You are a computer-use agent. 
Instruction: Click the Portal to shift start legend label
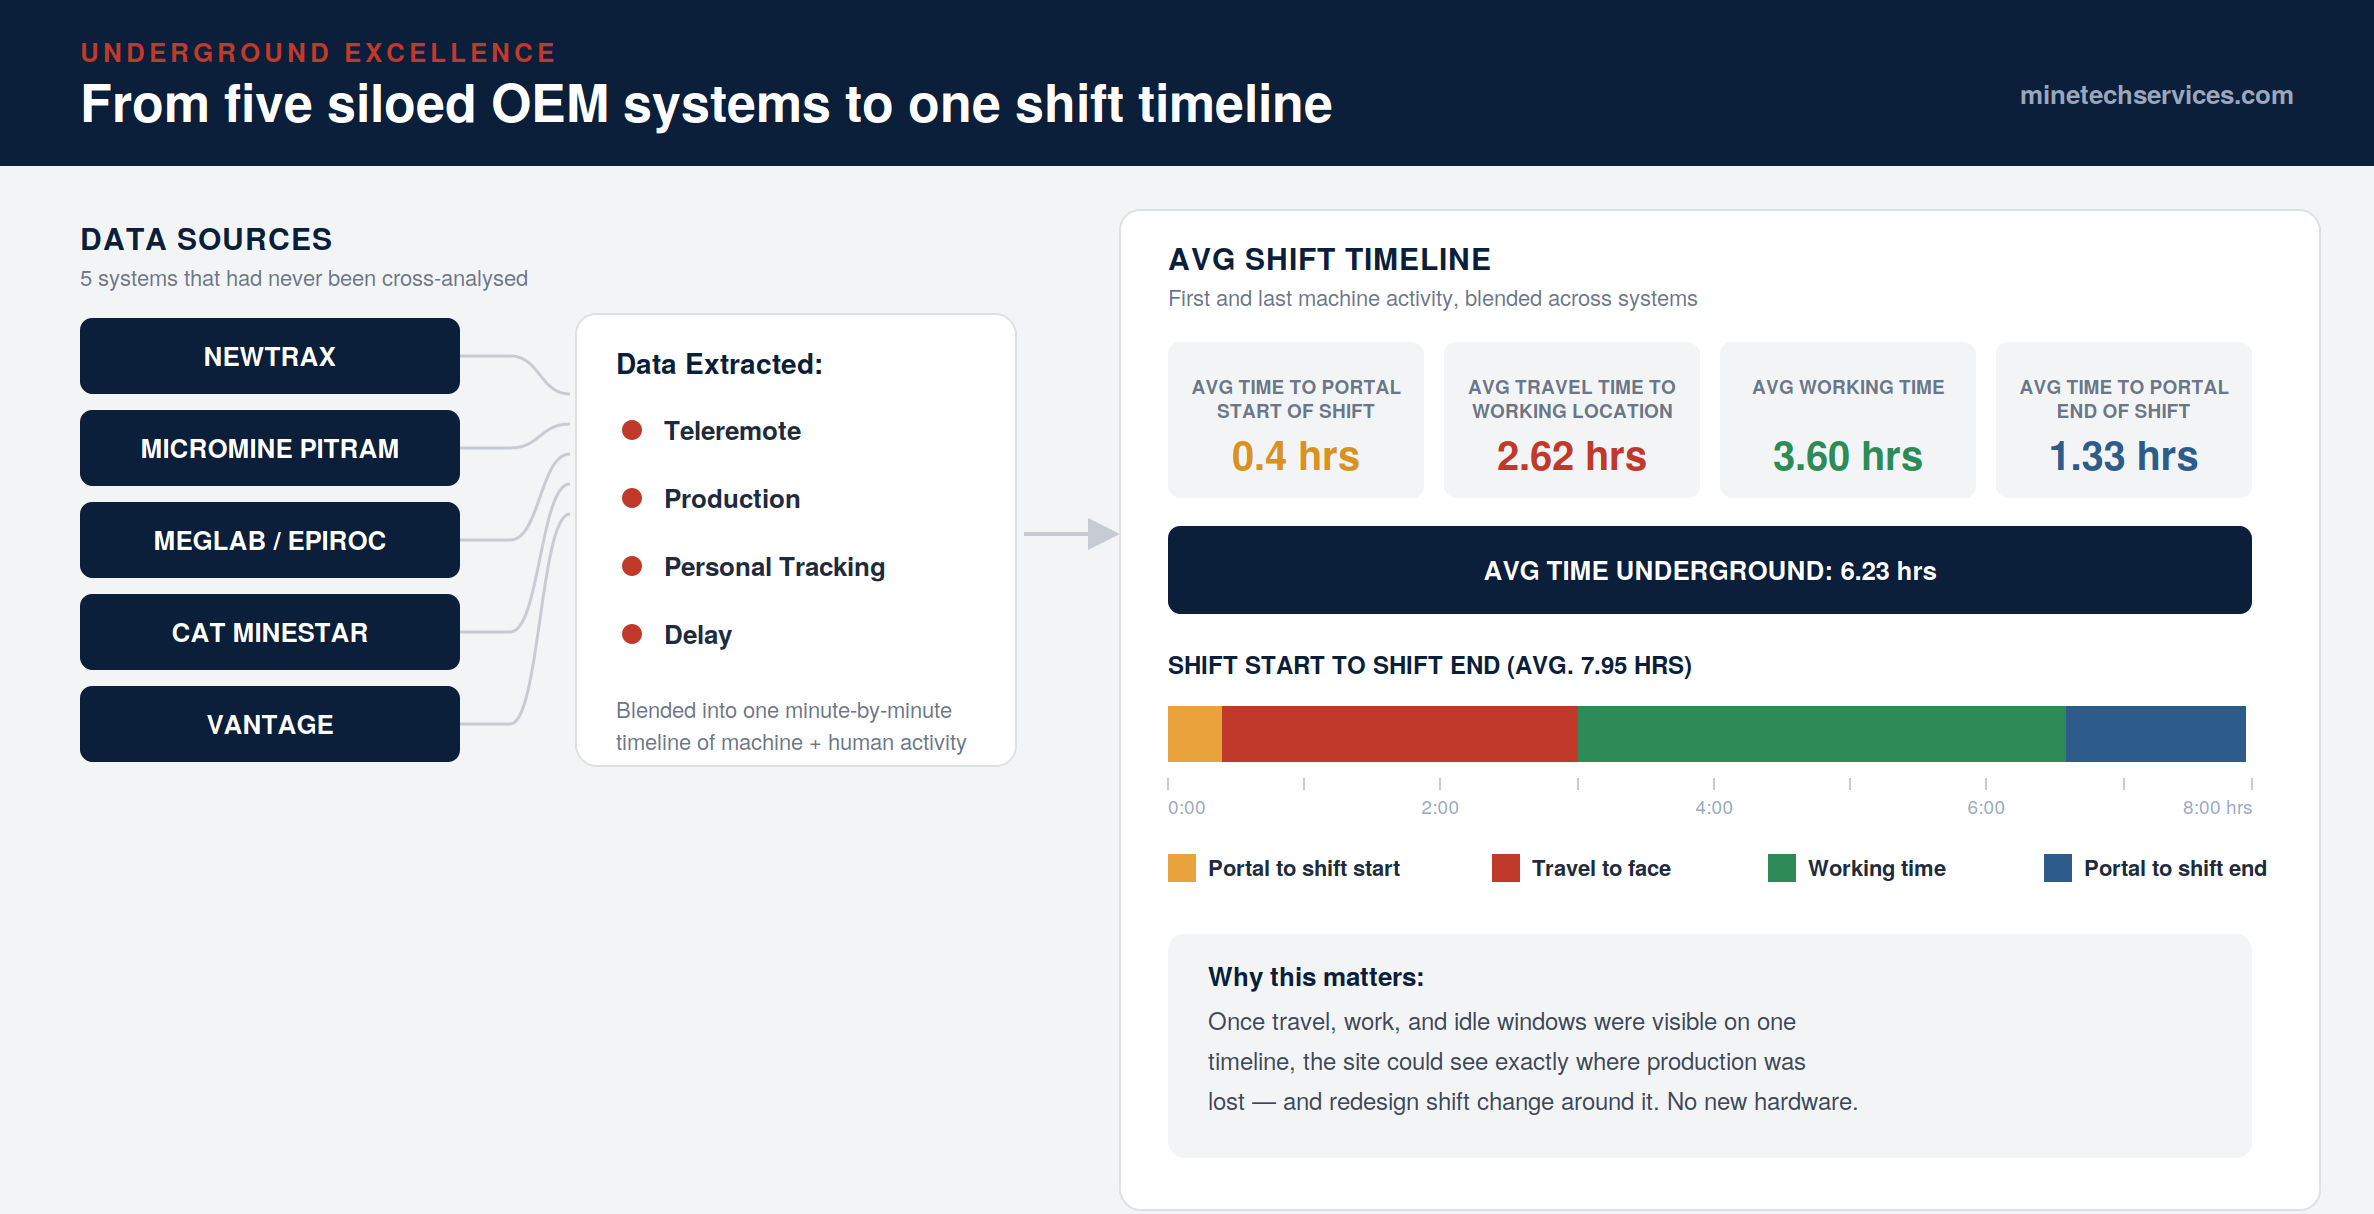(1304, 868)
